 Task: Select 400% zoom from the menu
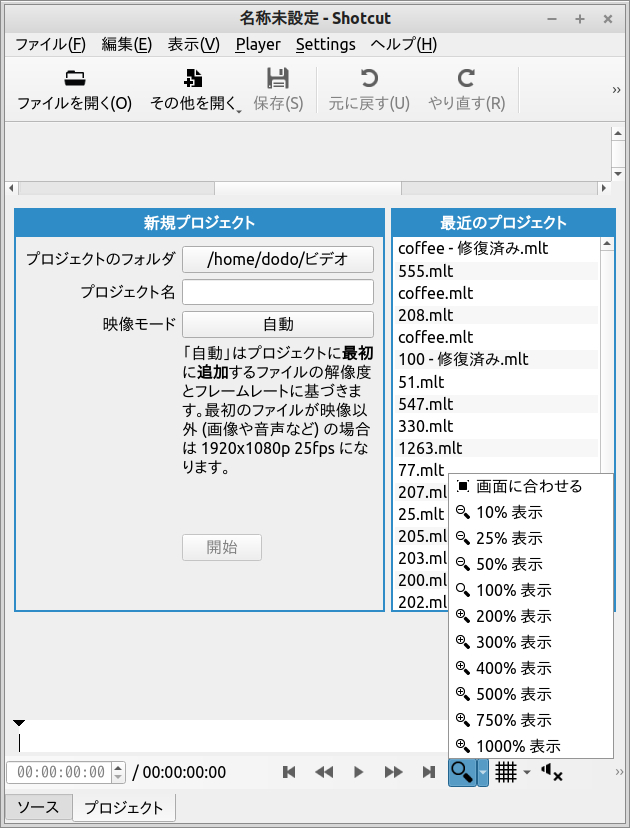[531, 668]
